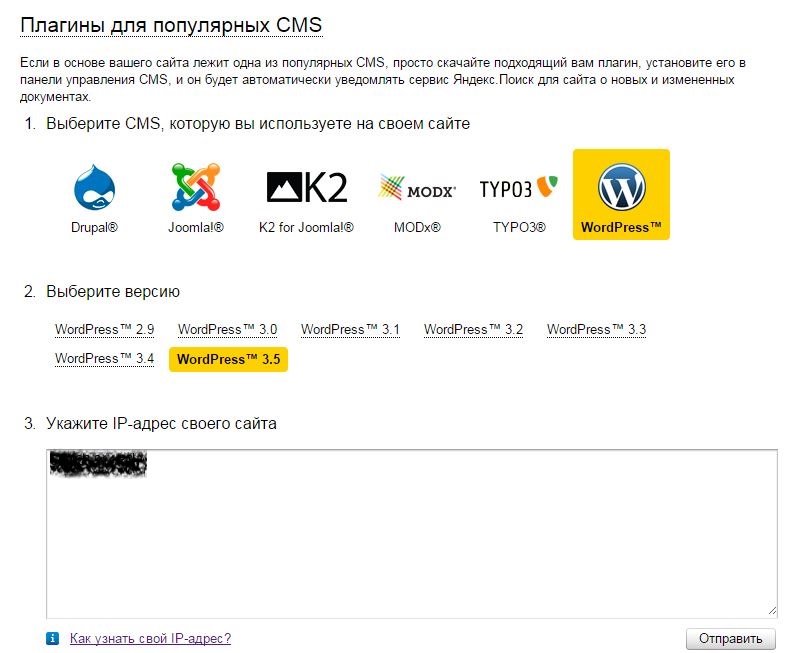The width and height of the screenshot is (809, 653).
Task: Select the MODx logo icon
Action: click(x=417, y=187)
